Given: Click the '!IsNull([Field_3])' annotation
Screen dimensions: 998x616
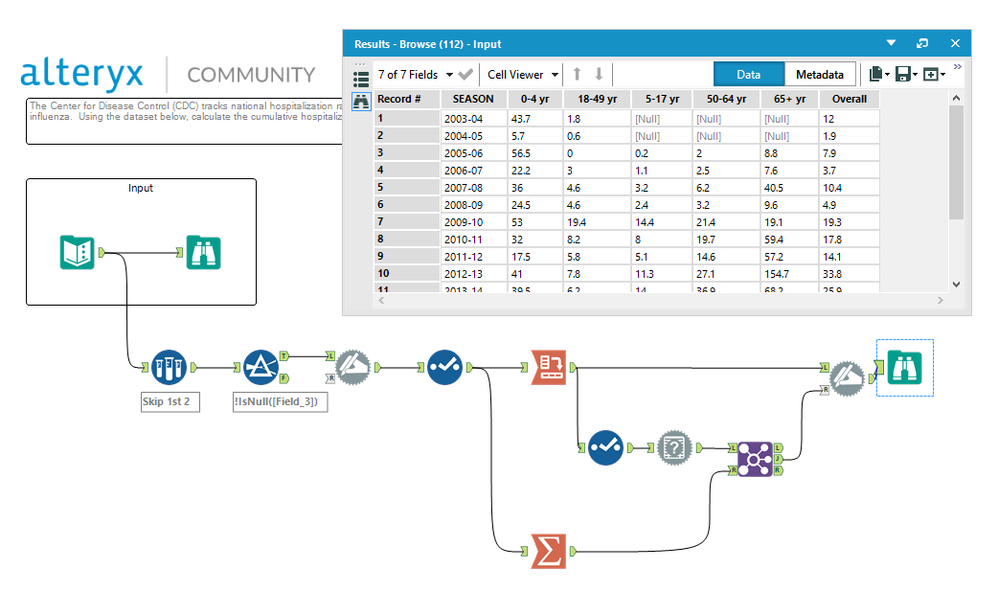Looking at the screenshot, I should [x=280, y=402].
